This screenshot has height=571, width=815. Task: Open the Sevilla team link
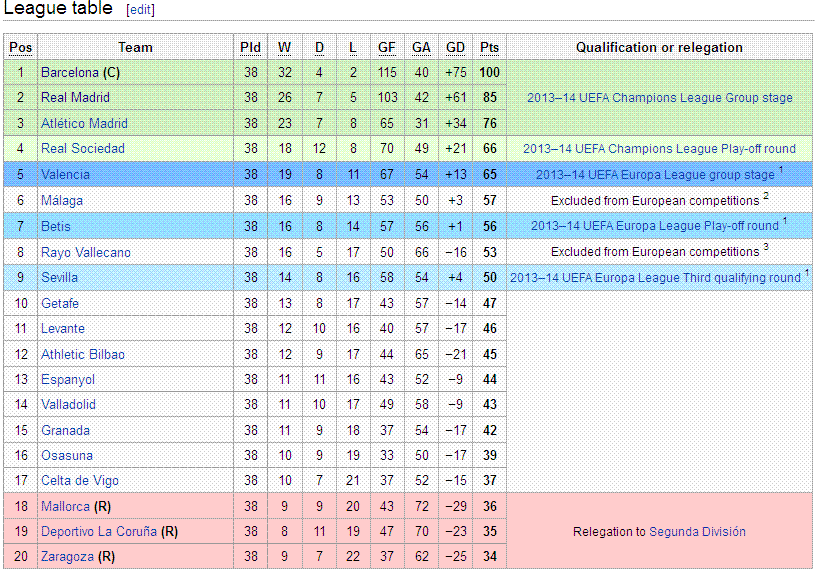coord(59,277)
